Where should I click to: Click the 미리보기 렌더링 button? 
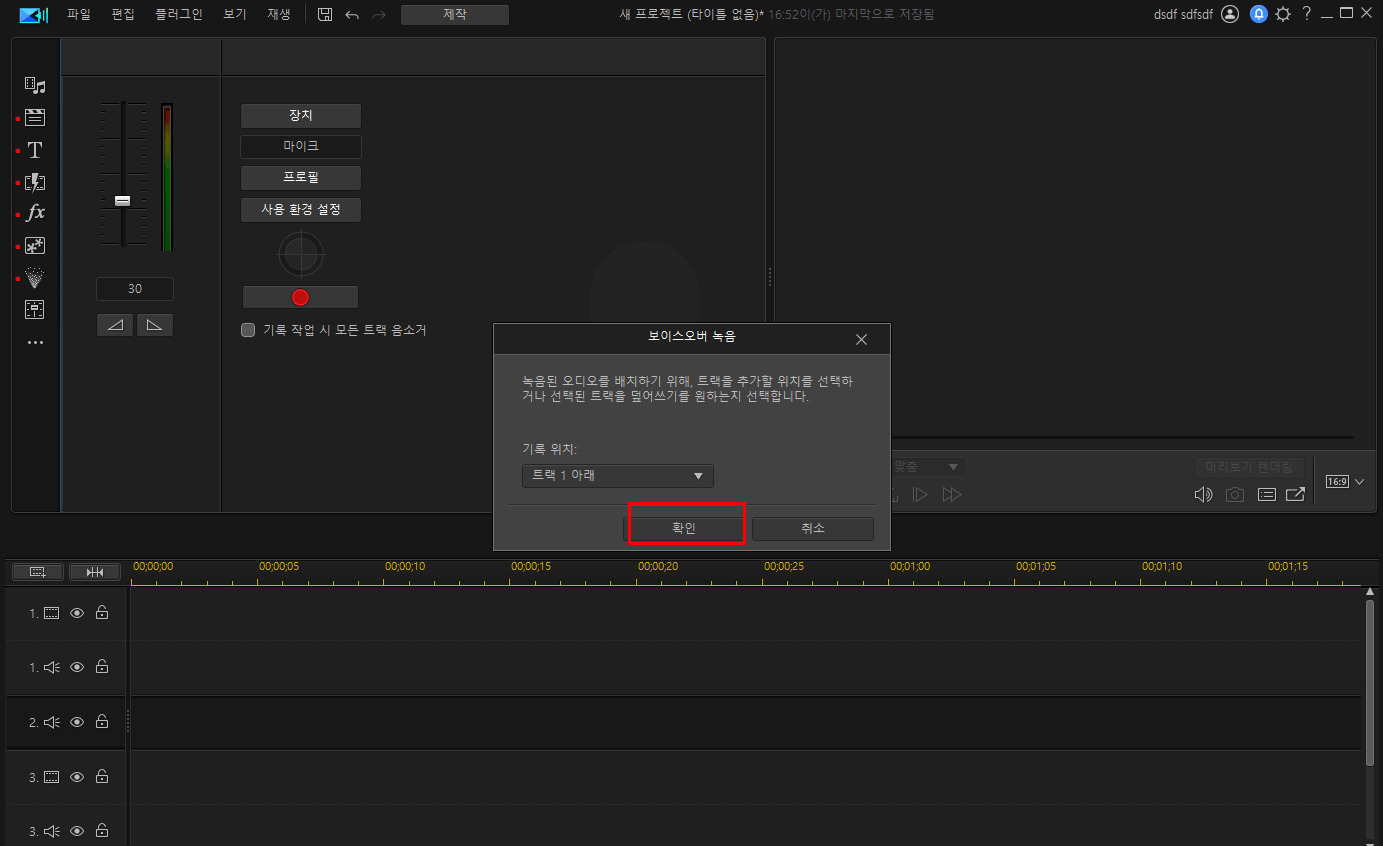[1249, 467]
